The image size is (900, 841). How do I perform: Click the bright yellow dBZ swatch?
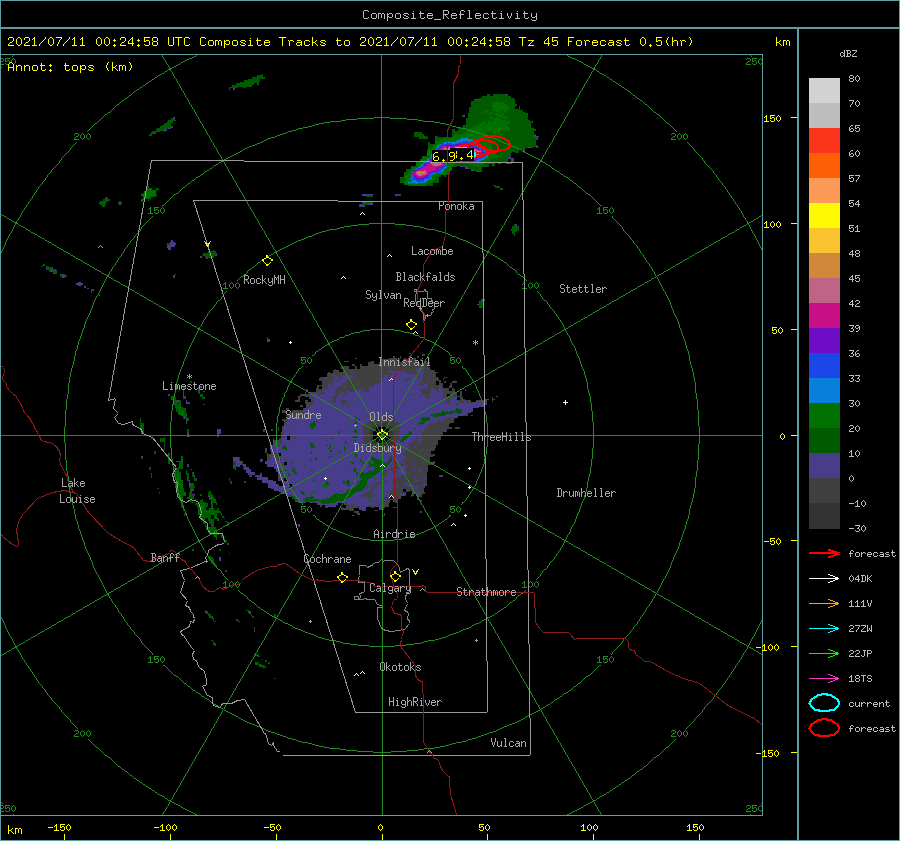click(x=824, y=216)
